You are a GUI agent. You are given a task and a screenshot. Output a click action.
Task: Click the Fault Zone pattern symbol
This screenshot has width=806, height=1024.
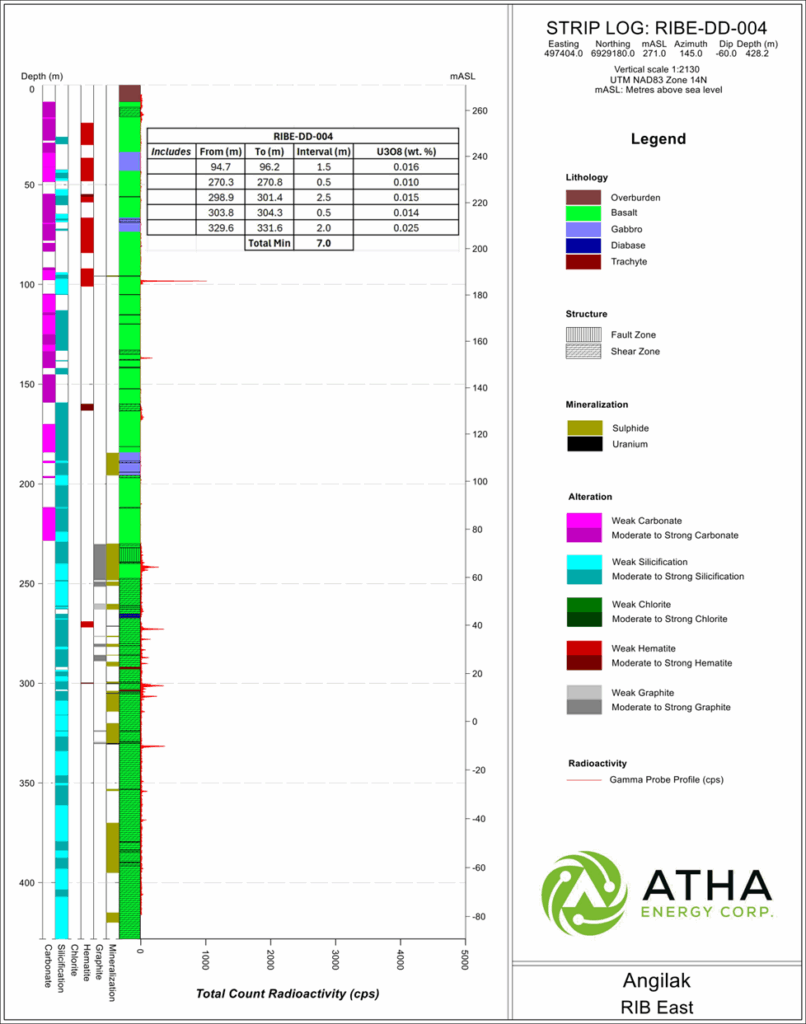coord(584,335)
